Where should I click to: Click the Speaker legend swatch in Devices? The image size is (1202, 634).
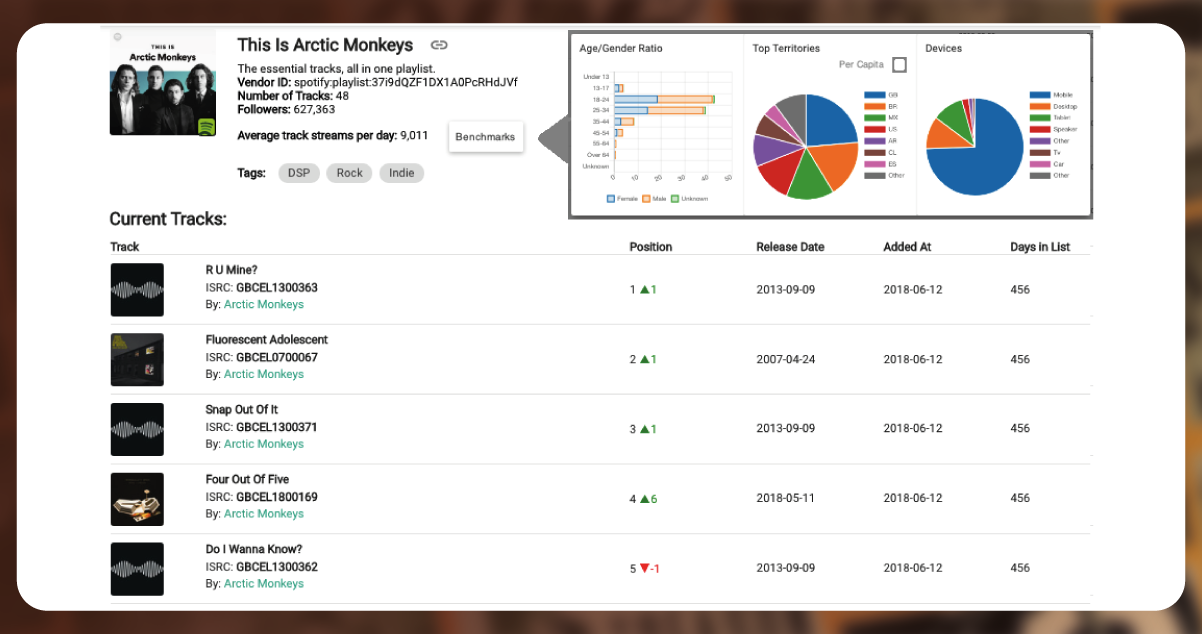[1039, 129]
